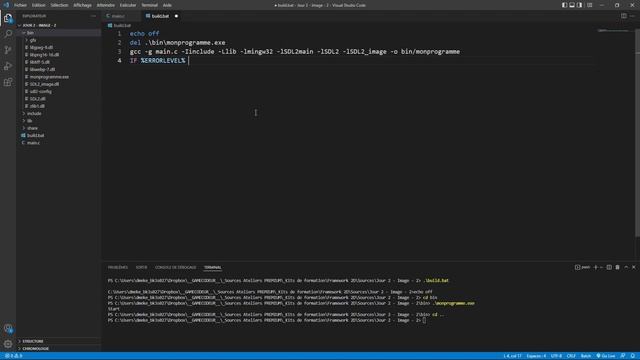
Task: Change the Batch language mode
Action: coord(586,356)
